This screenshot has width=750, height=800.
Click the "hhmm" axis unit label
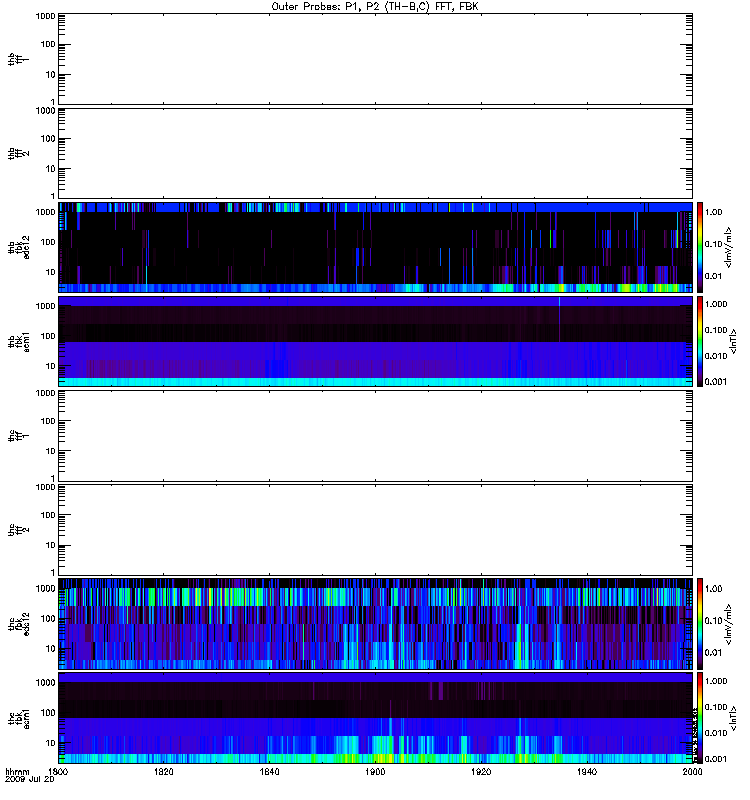coord(17,772)
